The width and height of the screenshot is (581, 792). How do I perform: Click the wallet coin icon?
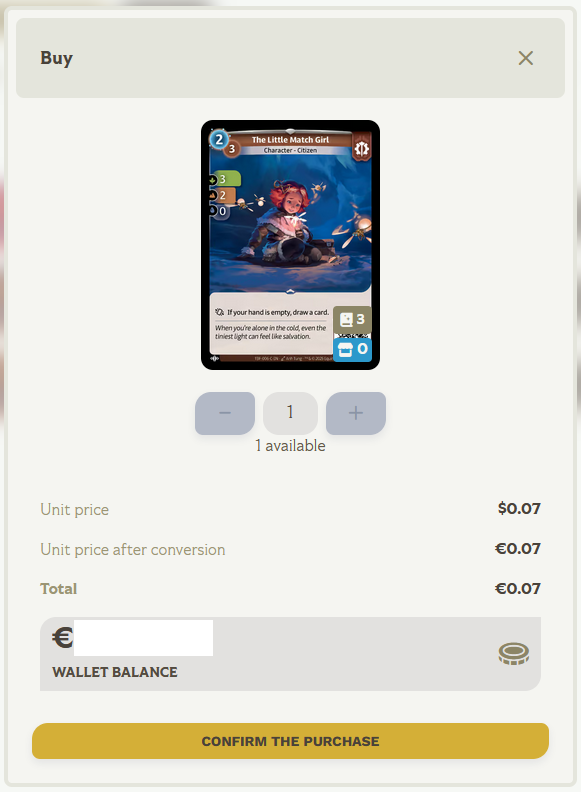pos(514,654)
